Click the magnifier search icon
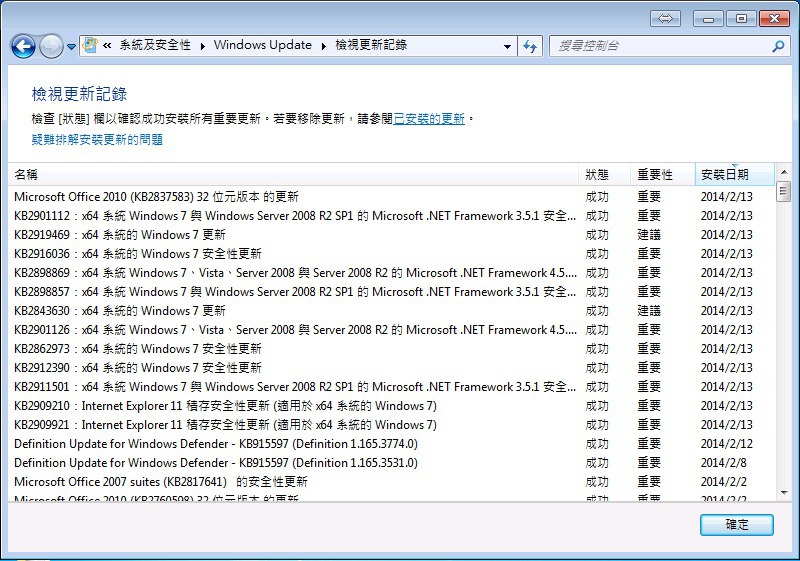Screen dimensions: 800x561 pyautogui.click(x=778, y=46)
